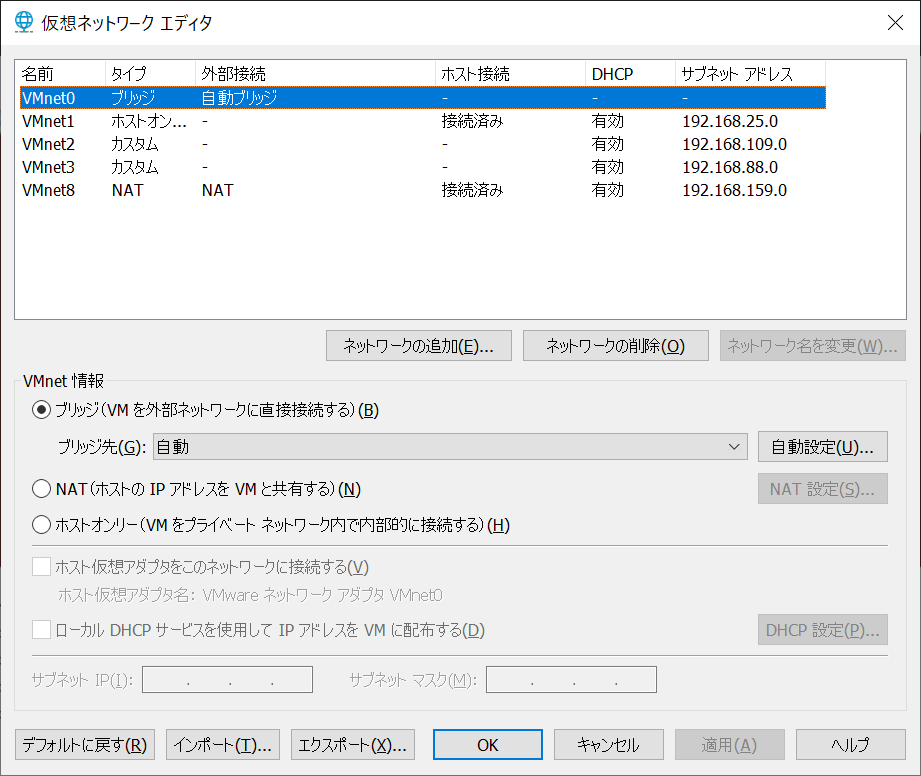
Task: Click 接続済み cell in the VMnet8 row
Action: coord(472,190)
